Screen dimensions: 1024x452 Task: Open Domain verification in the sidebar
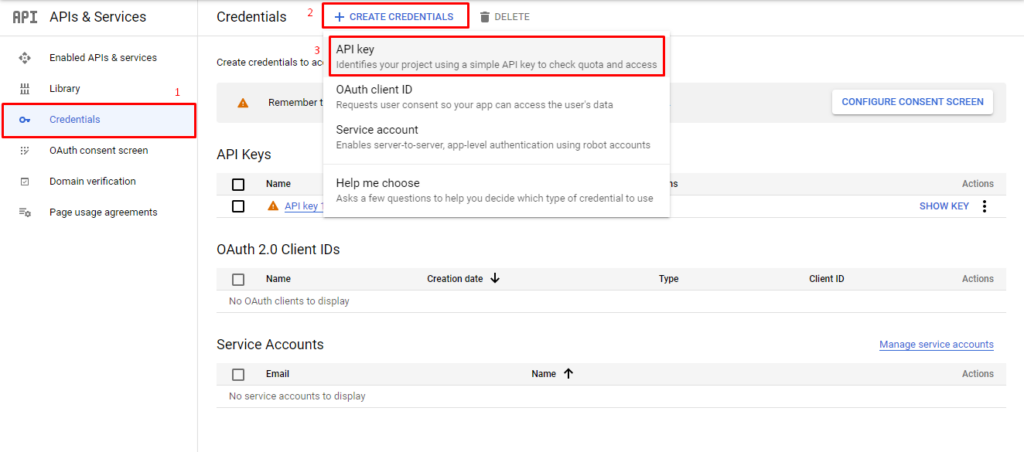93,182
